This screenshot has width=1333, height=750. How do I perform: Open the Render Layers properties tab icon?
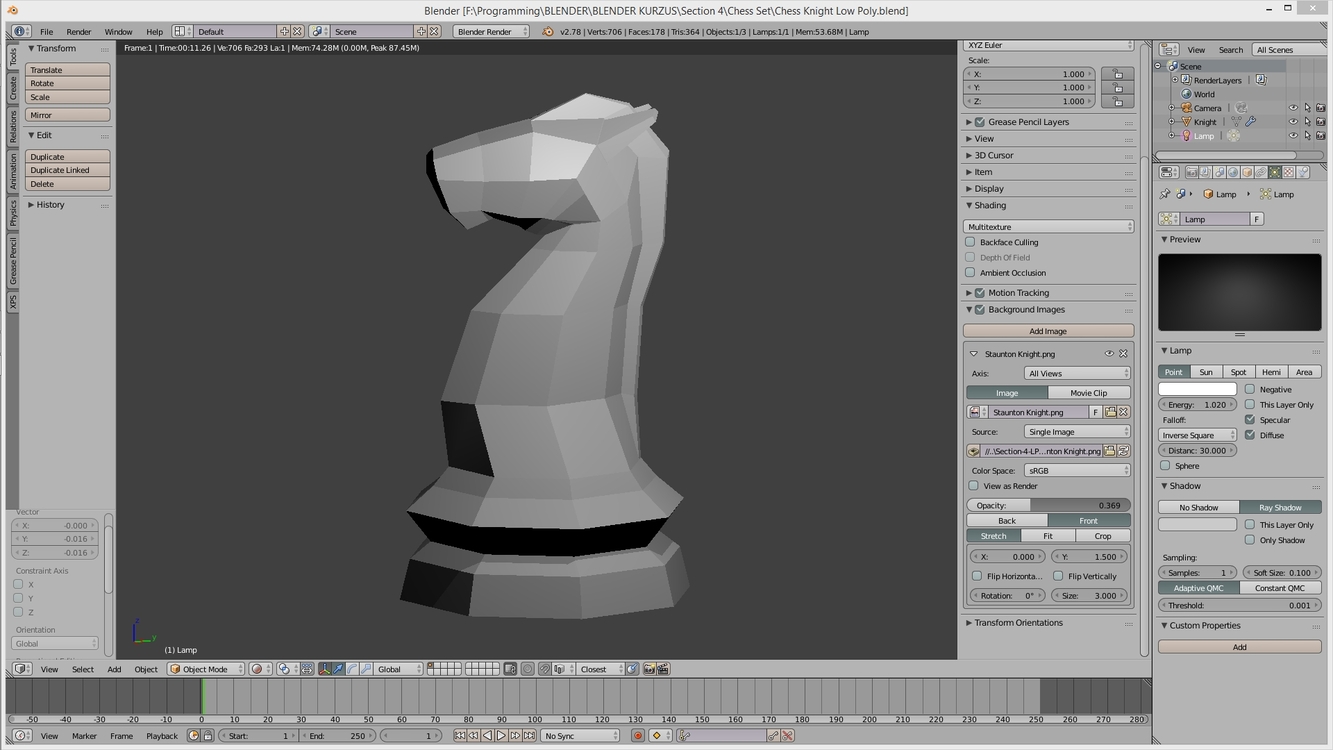point(1205,170)
